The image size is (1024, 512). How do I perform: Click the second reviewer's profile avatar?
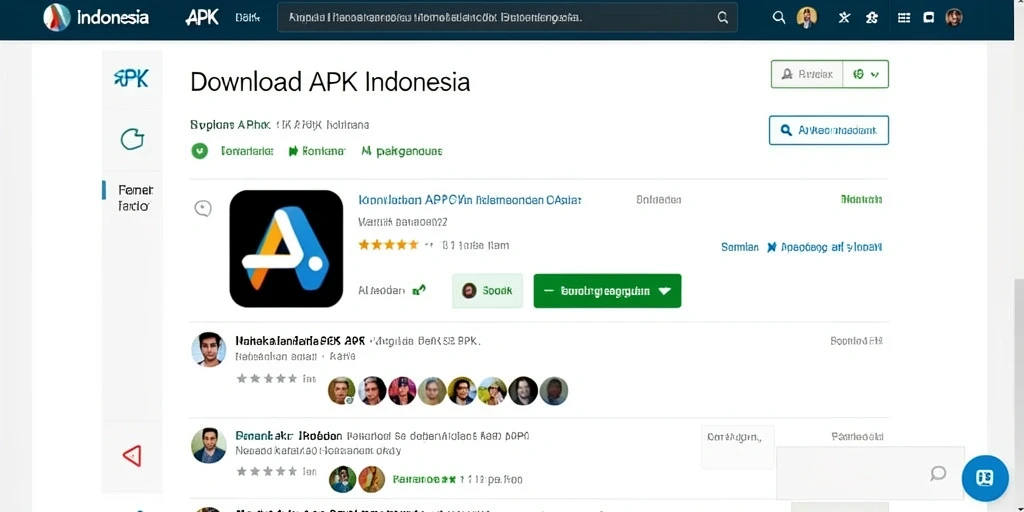(208, 445)
